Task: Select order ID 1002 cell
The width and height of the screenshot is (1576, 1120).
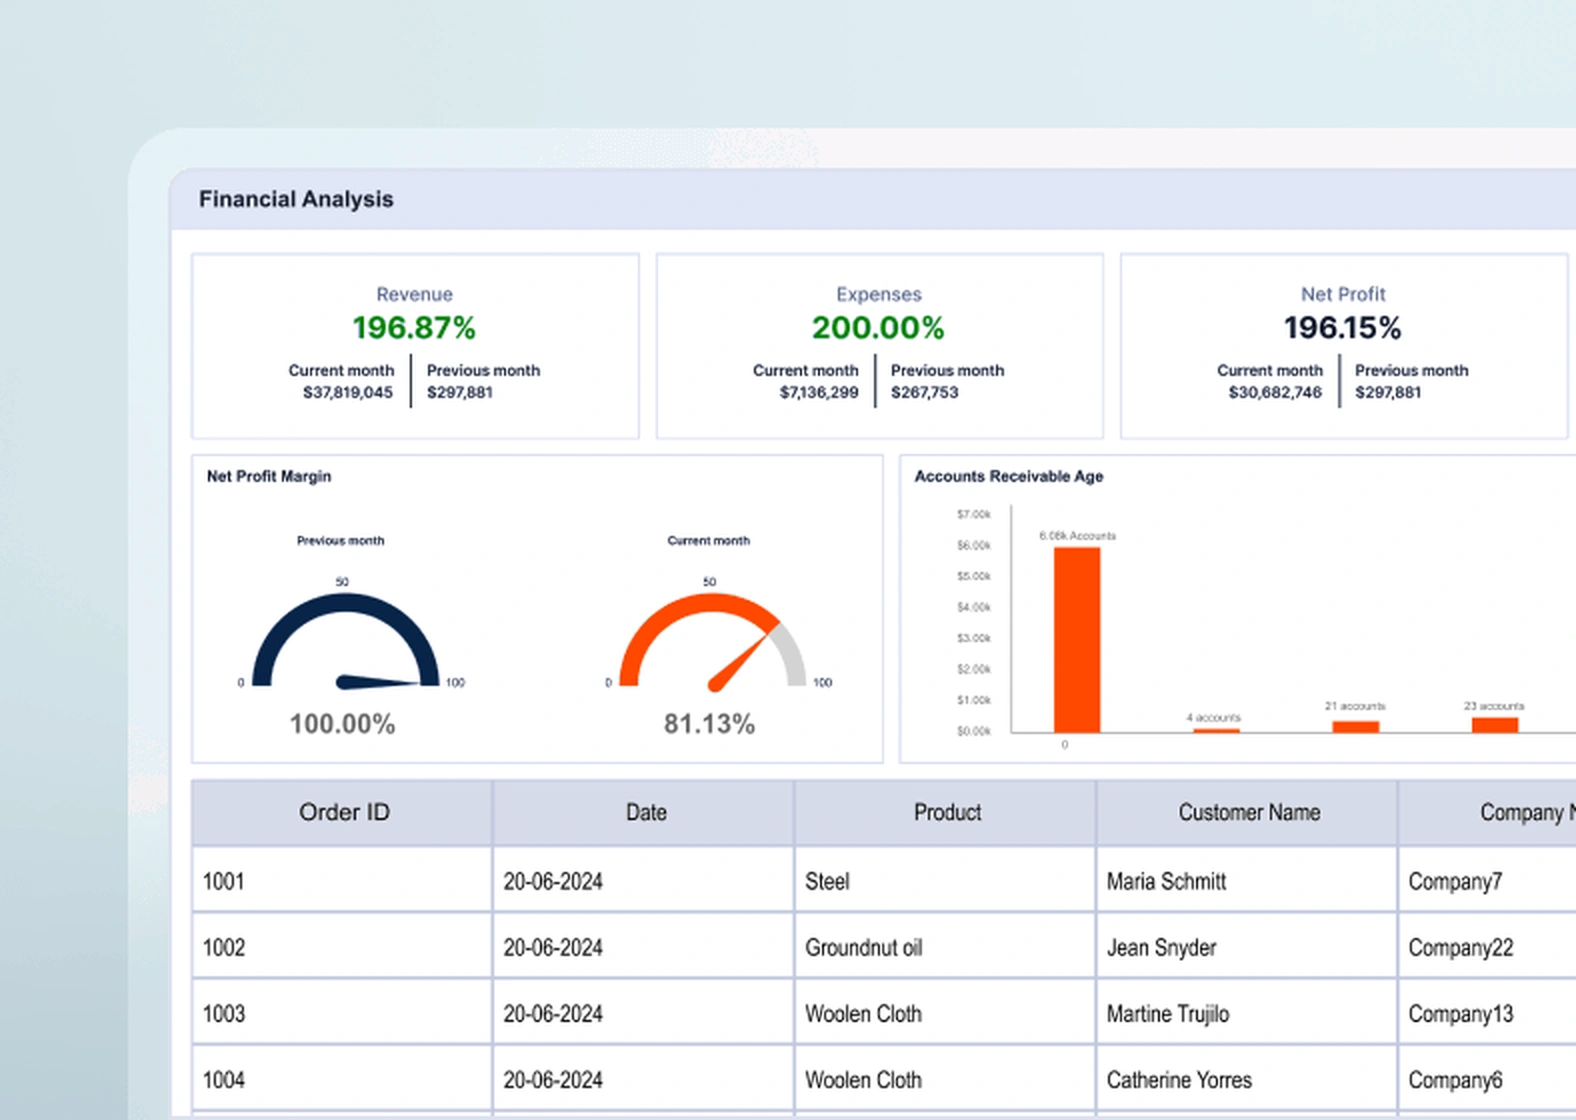Action: 343,947
